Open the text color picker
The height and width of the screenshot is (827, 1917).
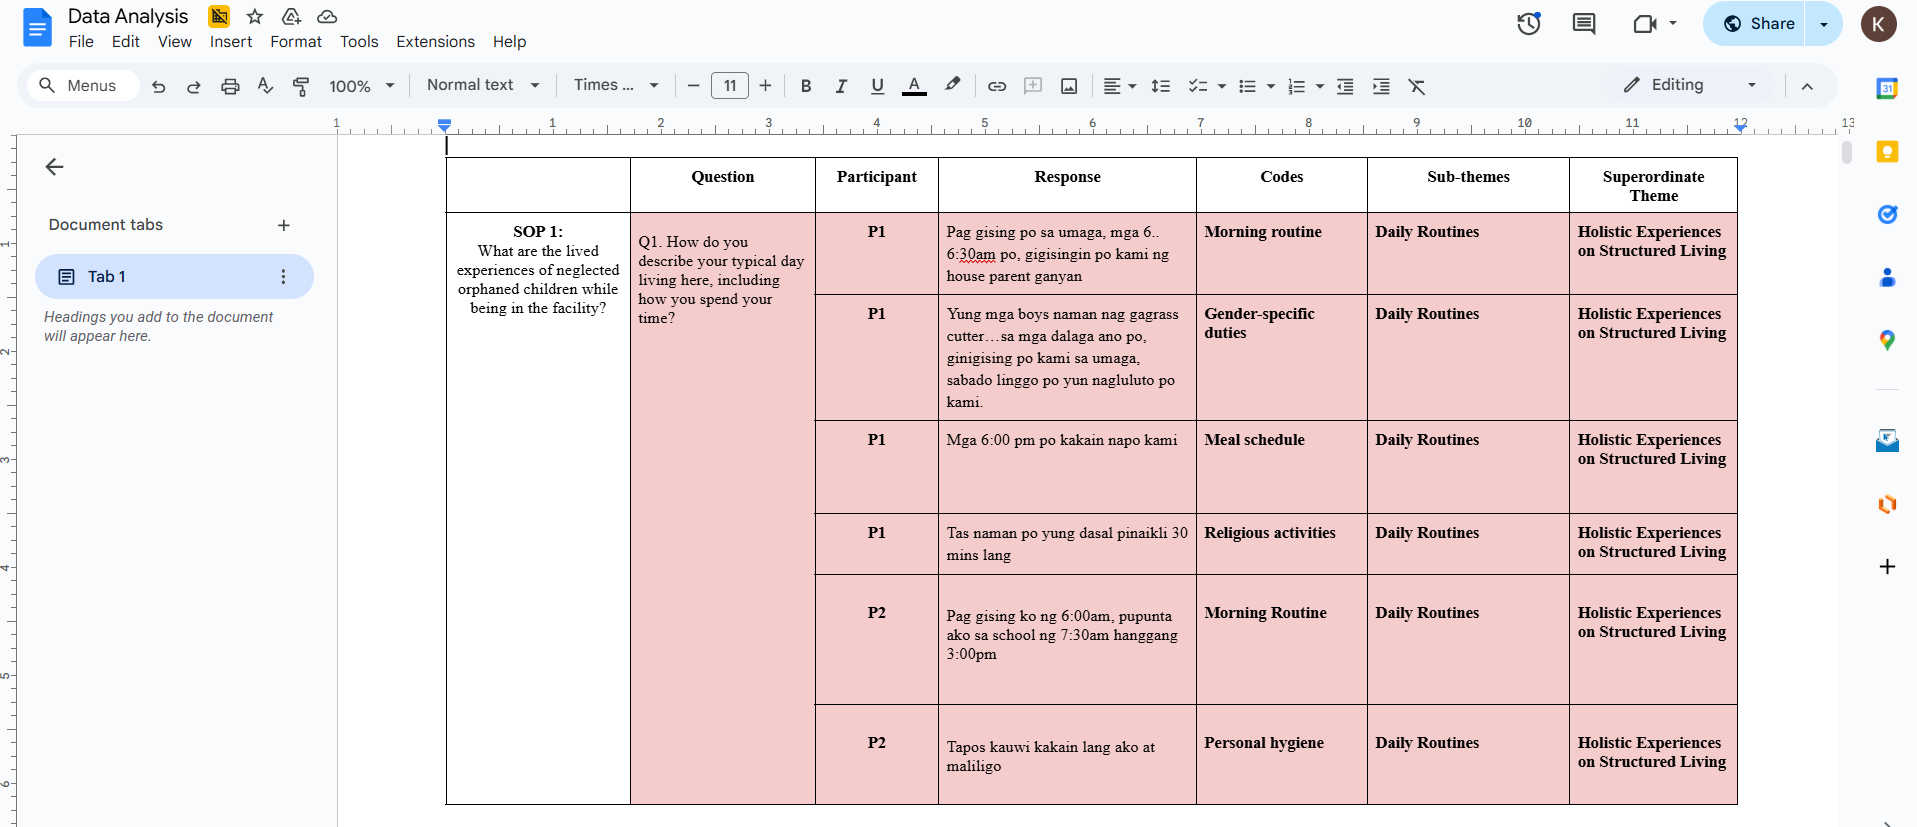(x=914, y=86)
